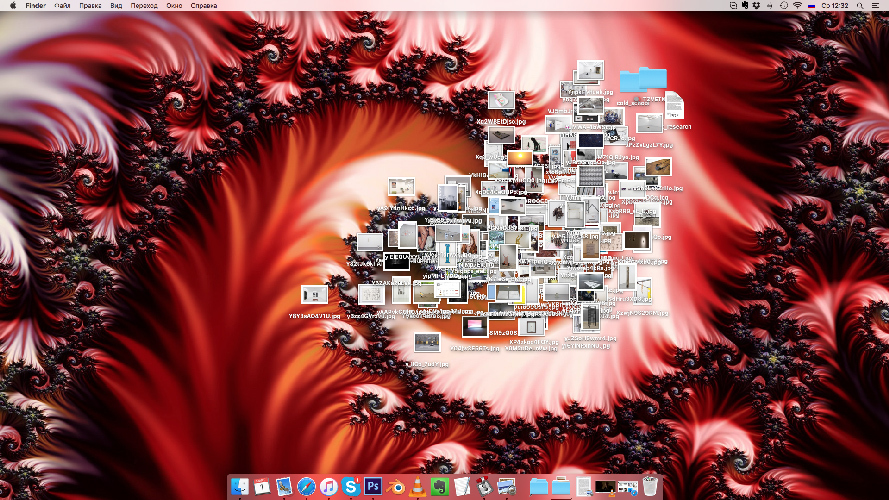Open Spotlight search in menu bar
The image size is (889, 500).
[x=858, y=5]
